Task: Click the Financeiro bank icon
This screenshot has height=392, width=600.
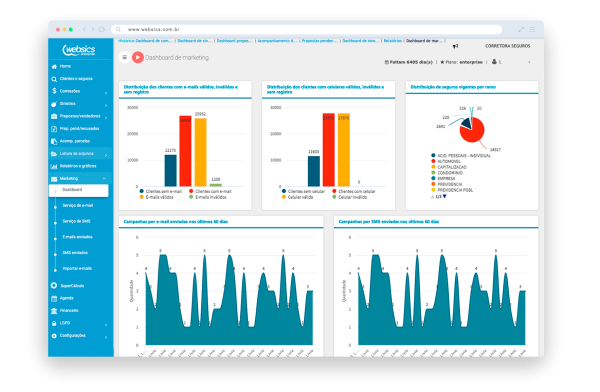Action: coord(54,311)
